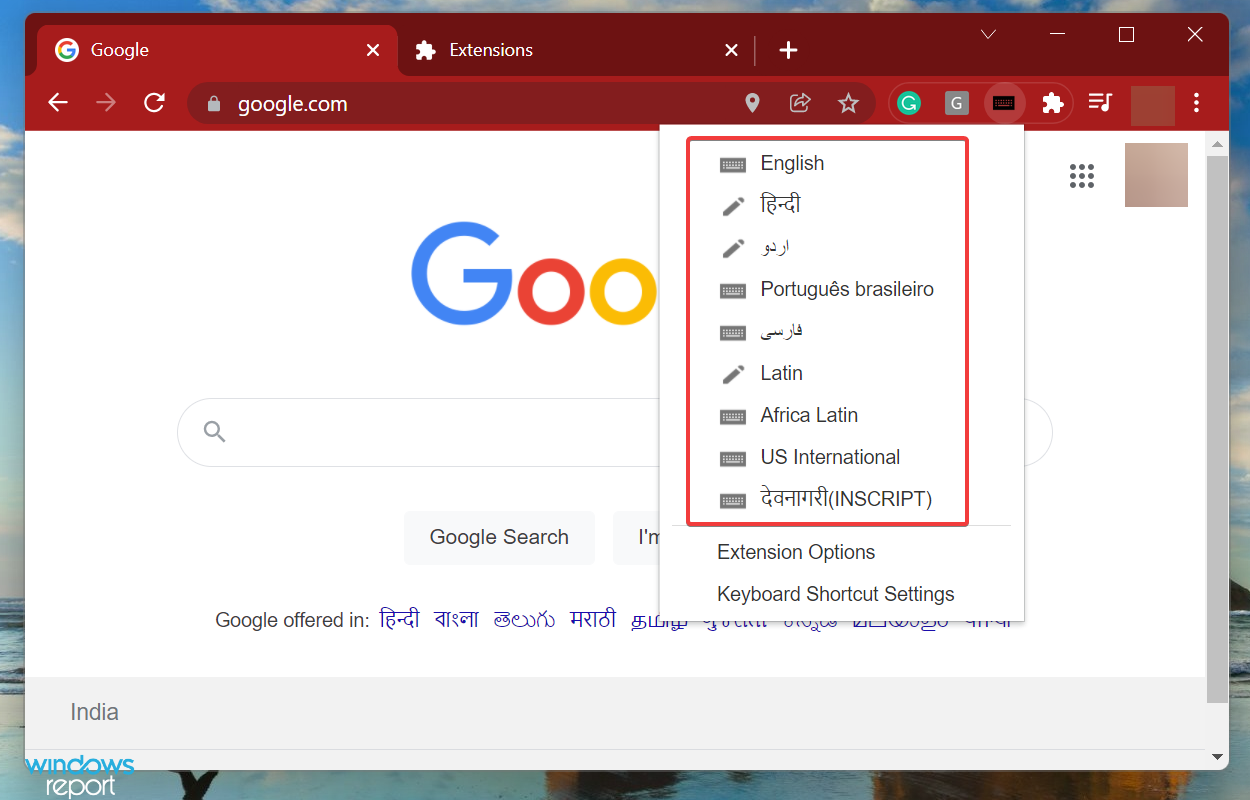Open Extension Options
Screen dimensions: 1250x800
[796, 552]
